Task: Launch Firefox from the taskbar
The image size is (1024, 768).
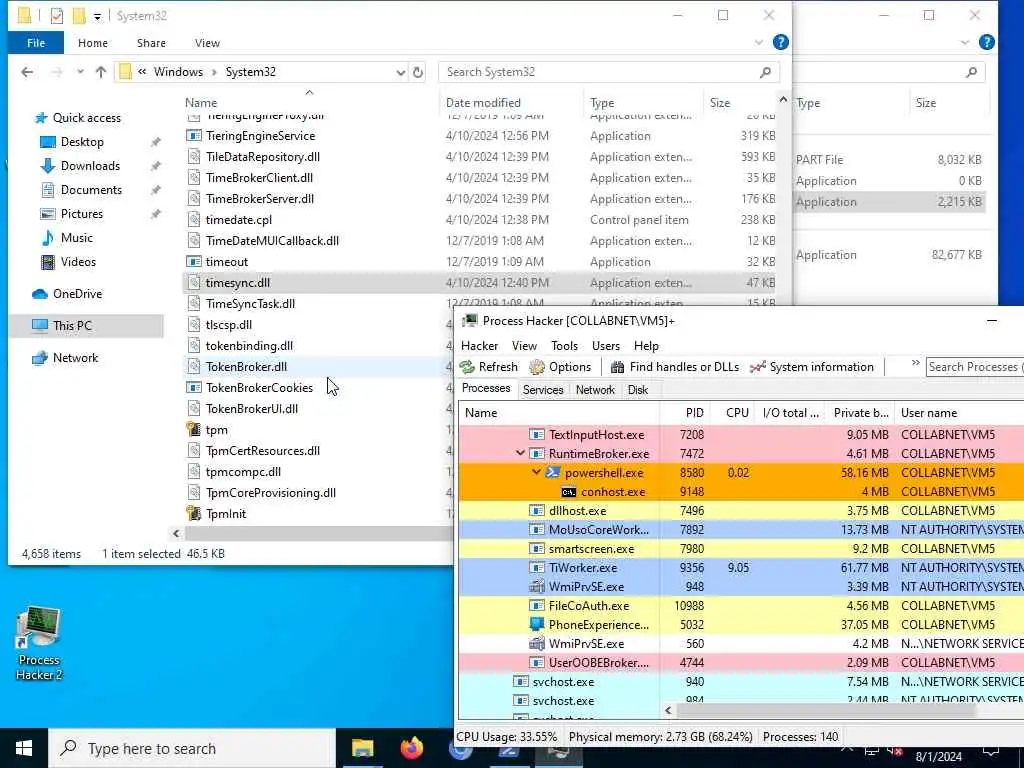Action: (x=411, y=748)
